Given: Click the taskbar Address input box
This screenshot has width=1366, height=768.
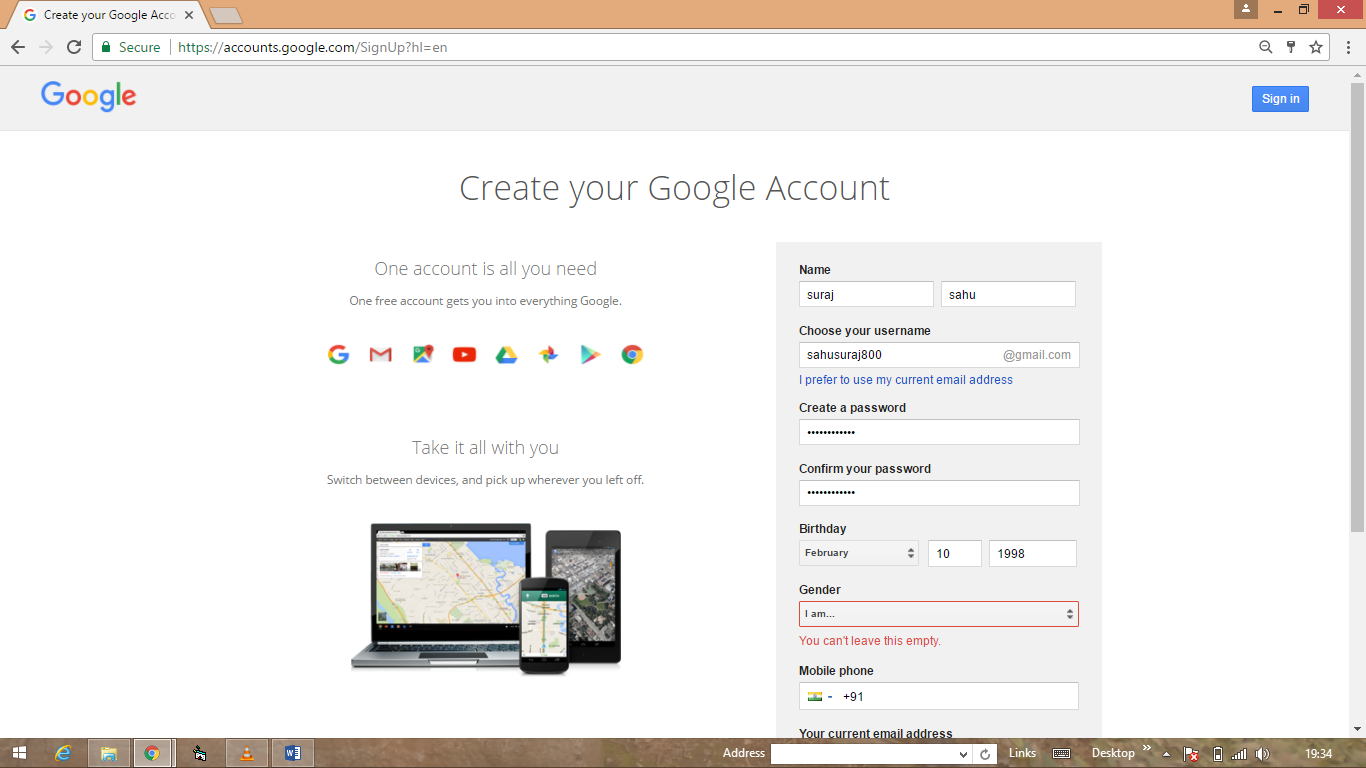Looking at the screenshot, I should coord(863,754).
